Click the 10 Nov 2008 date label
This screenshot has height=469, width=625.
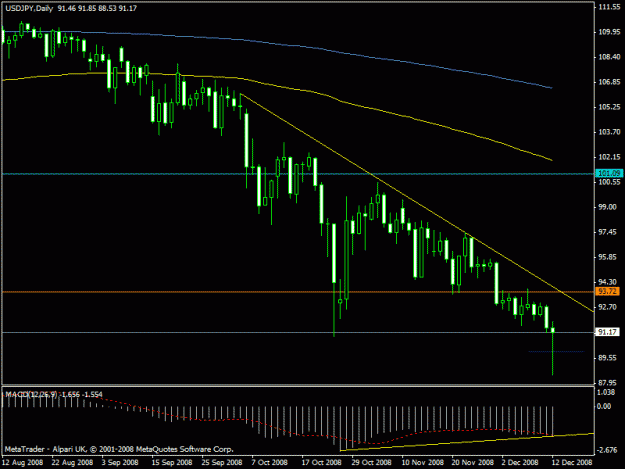[423, 463]
